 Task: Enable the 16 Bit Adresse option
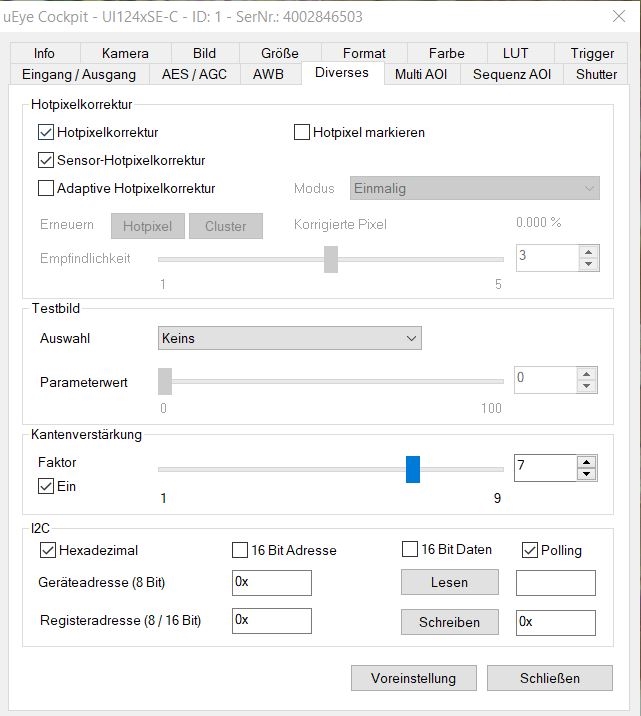pyautogui.click(x=240, y=550)
